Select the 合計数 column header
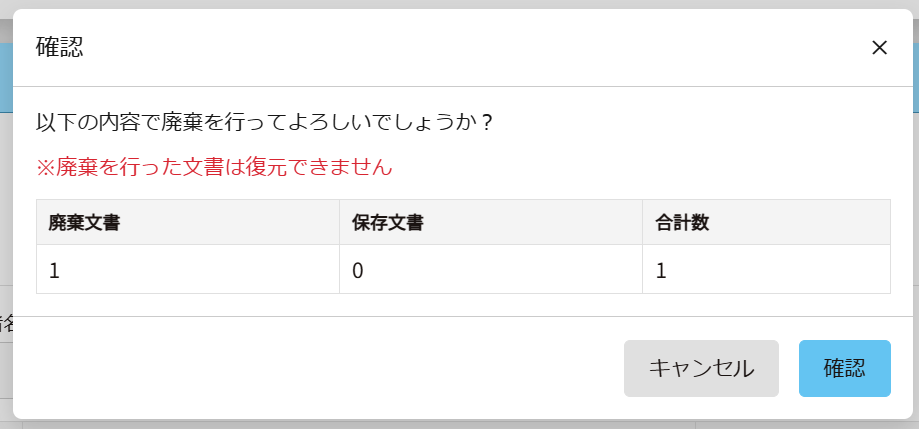 [683, 223]
